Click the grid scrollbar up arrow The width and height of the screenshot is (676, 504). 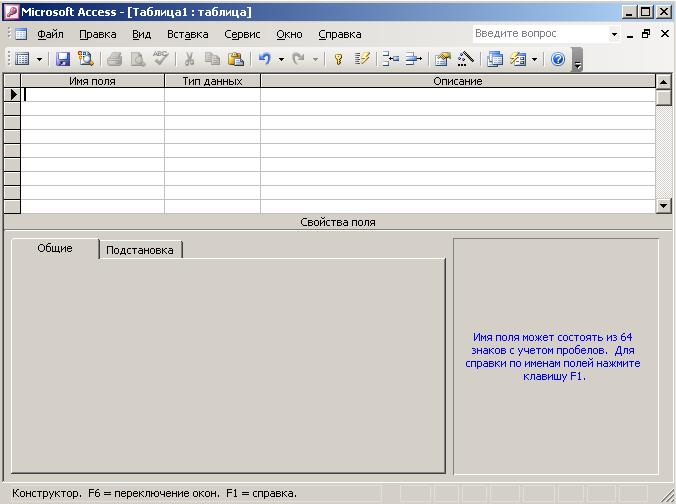pyautogui.click(x=663, y=81)
